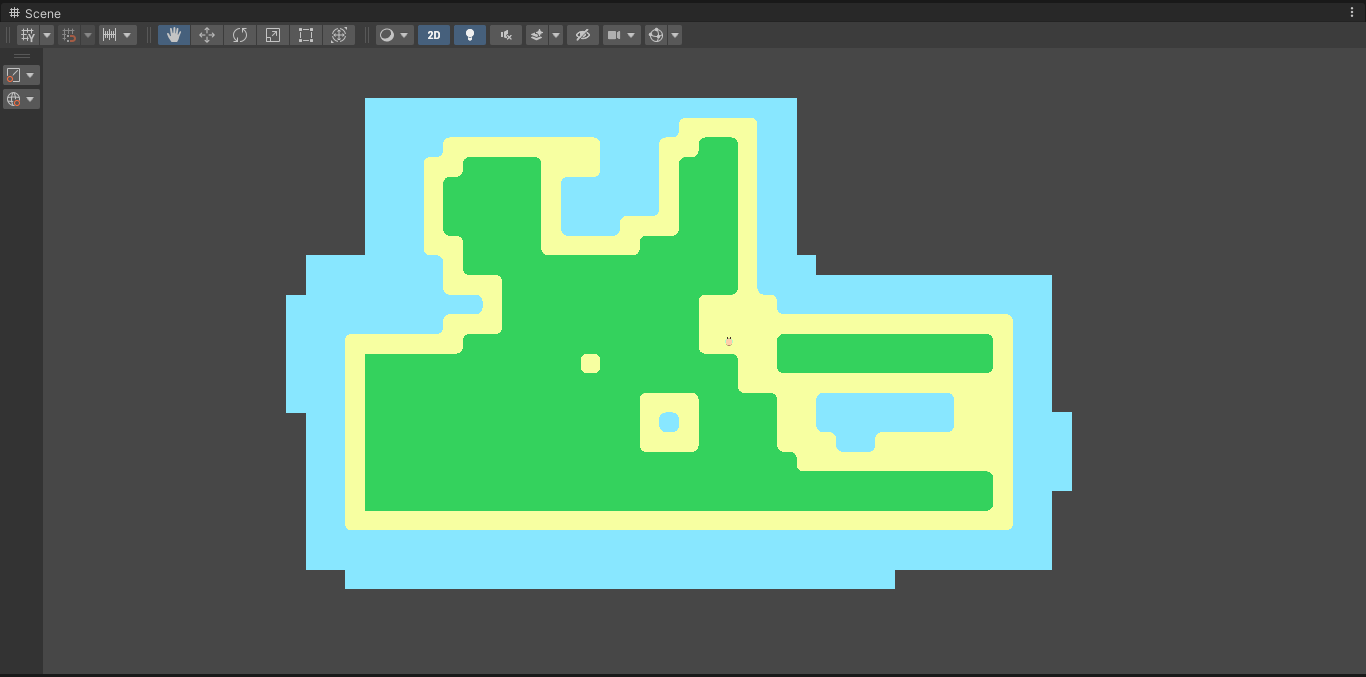This screenshot has height=677, width=1366.
Task: Click the player sprite on the island
Action: coord(728,341)
